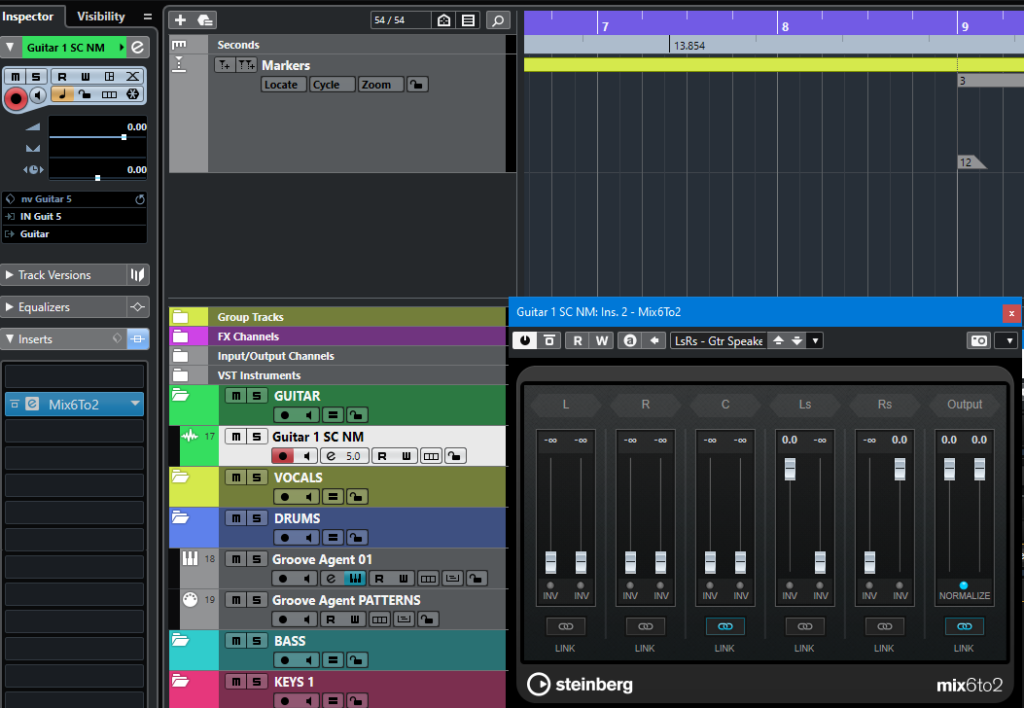Click the A/B comparison icon in plugin
Screen dimensions: 1024x708
(x=630, y=340)
